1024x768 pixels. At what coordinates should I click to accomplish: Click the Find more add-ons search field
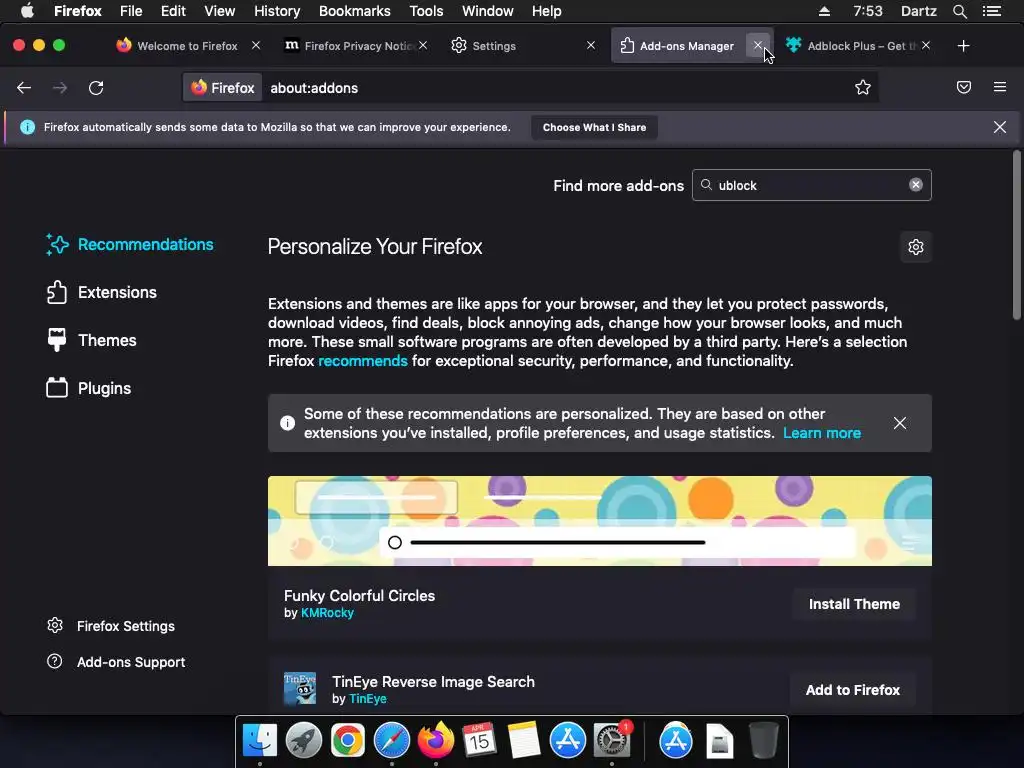click(x=812, y=185)
